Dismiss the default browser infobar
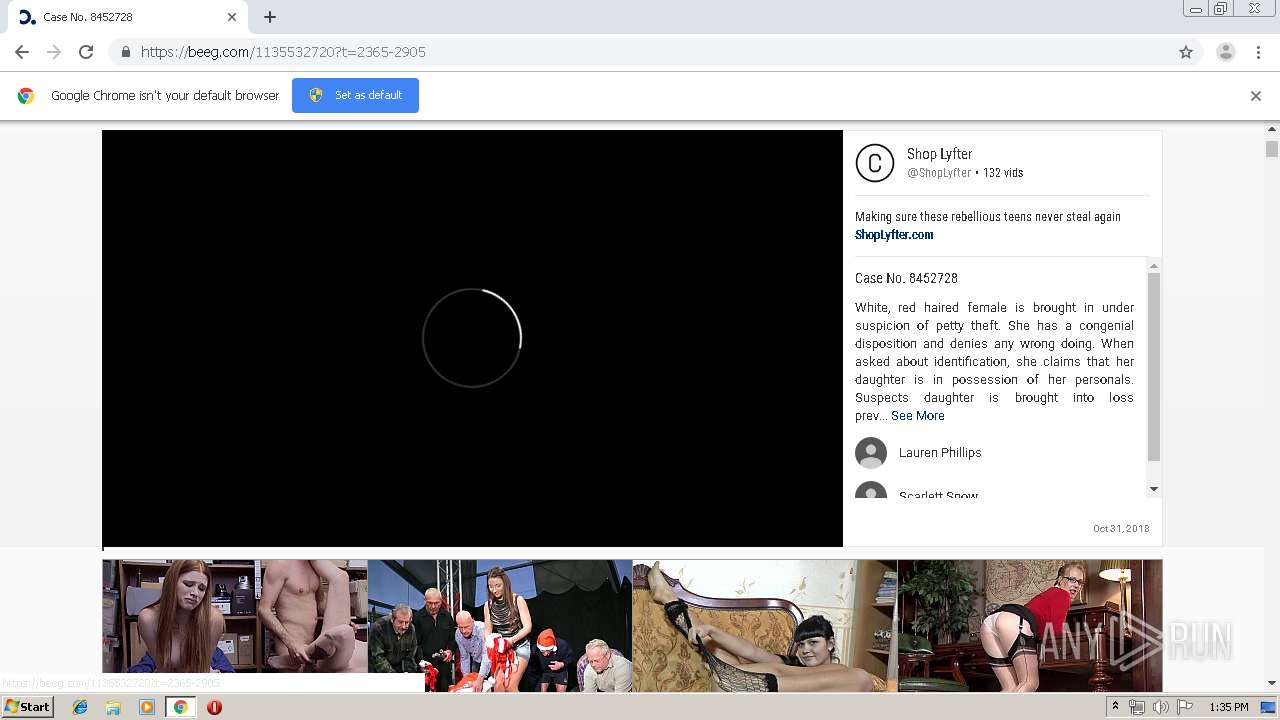 tap(1256, 96)
